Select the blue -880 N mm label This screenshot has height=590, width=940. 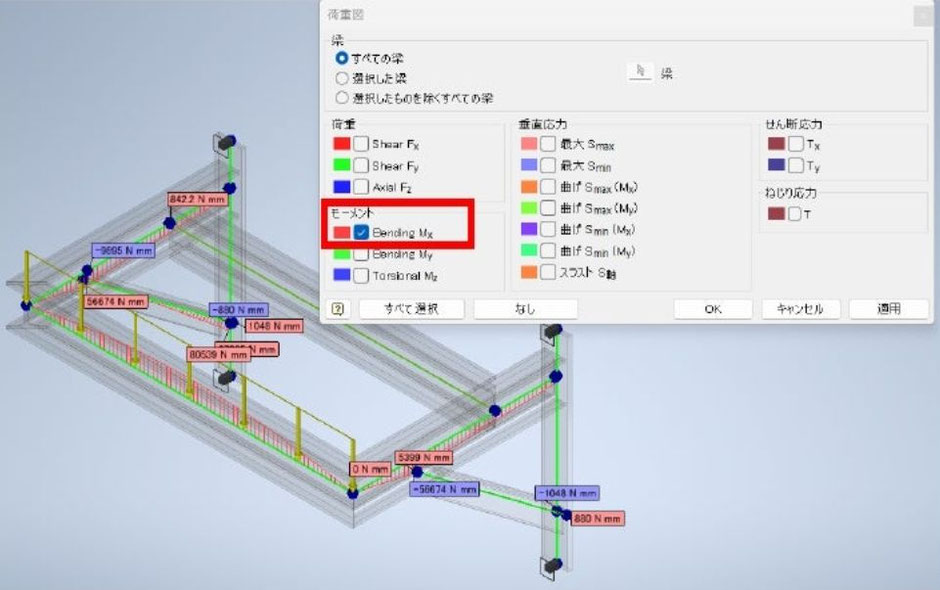tap(239, 309)
